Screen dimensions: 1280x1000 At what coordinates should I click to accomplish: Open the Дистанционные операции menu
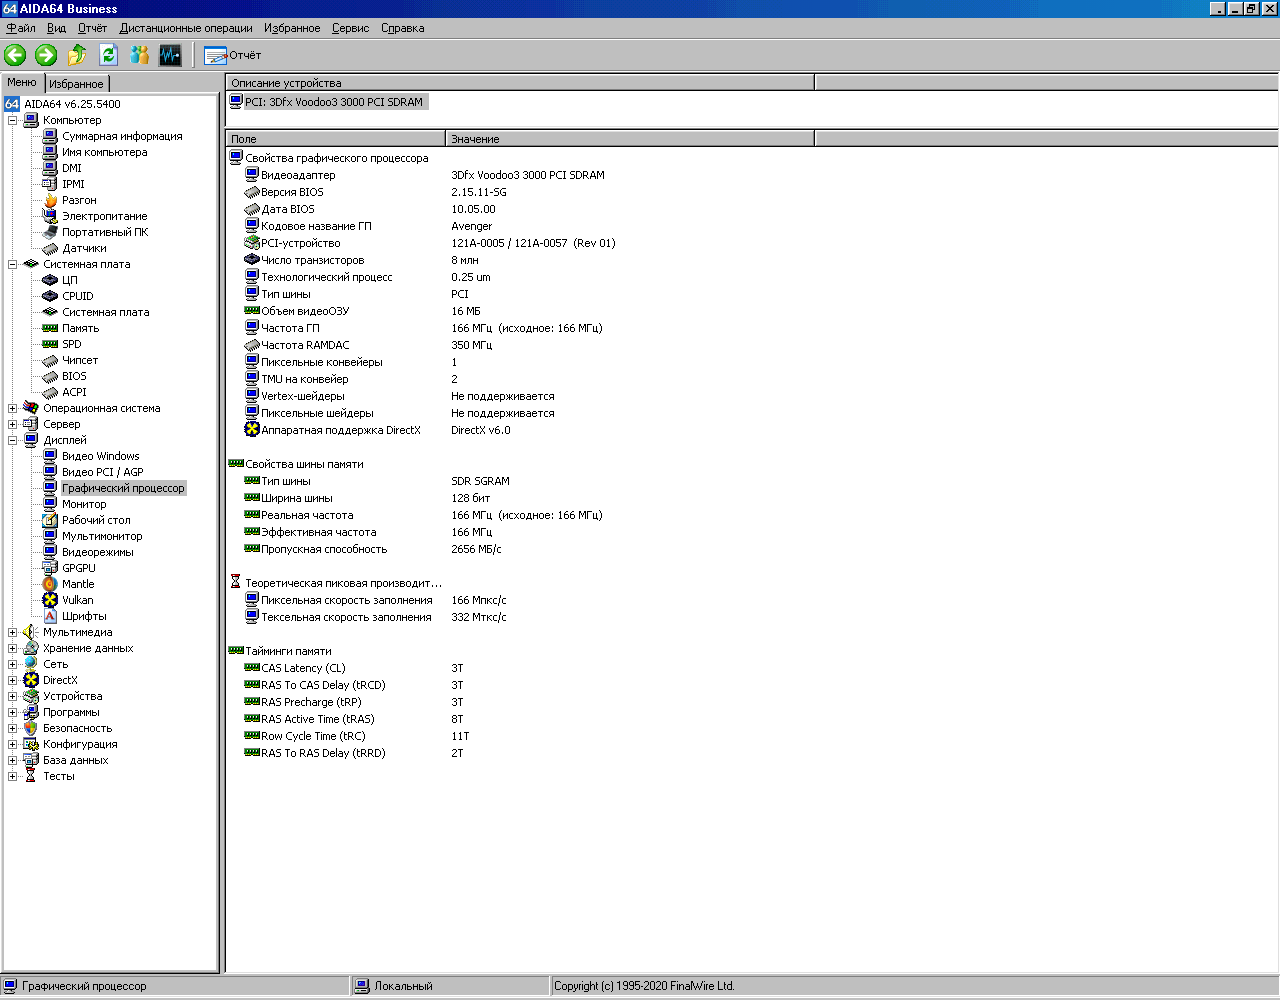186,28
